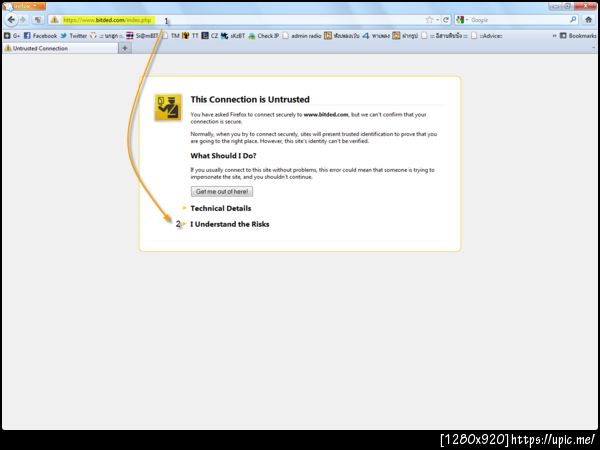The image size is (600, 450).
Task: Open the TT bookmark
Action: [x=190, y=36]
